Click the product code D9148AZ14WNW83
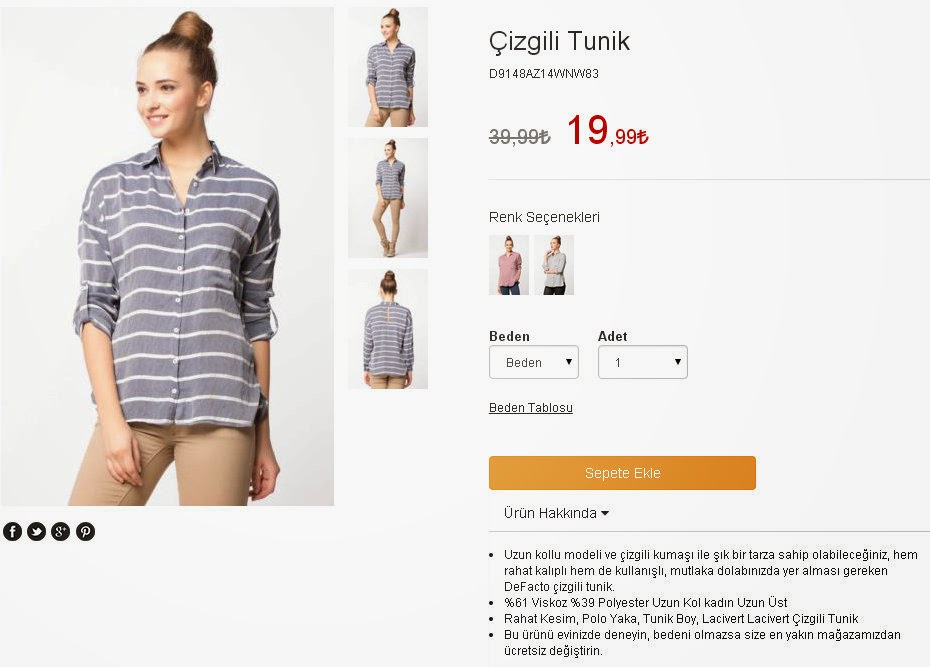 pos(544,74)
